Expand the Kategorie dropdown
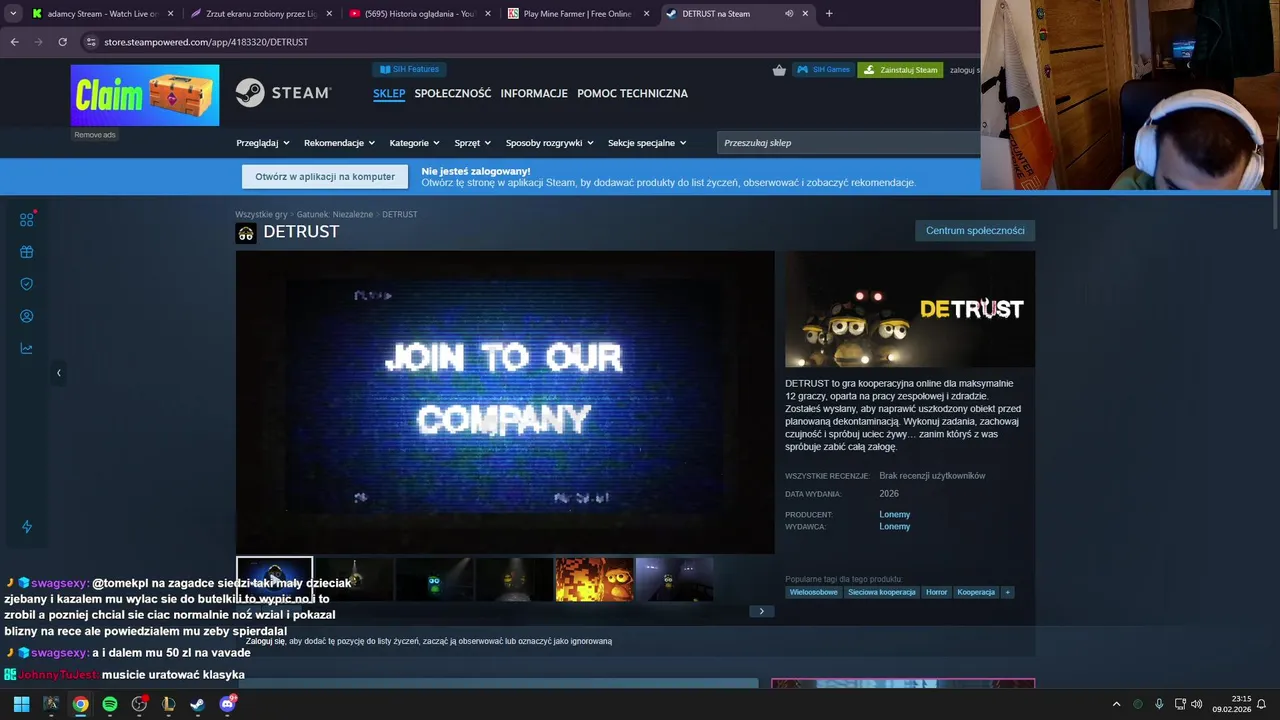Viewport: 1280px width, 720px height. (x=414, y=143)
